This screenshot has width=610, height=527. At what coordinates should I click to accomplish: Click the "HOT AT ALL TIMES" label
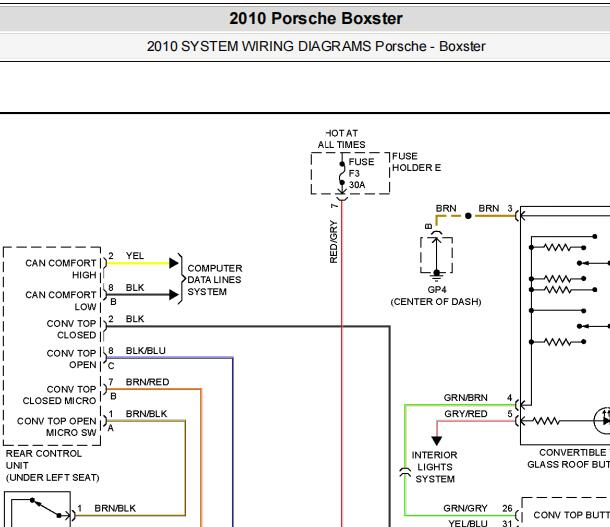(342, 139)
